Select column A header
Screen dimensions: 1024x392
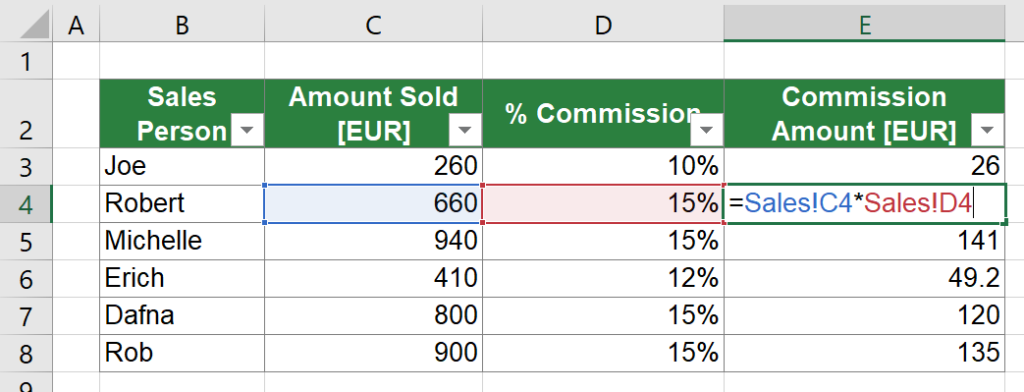point(76,25)
